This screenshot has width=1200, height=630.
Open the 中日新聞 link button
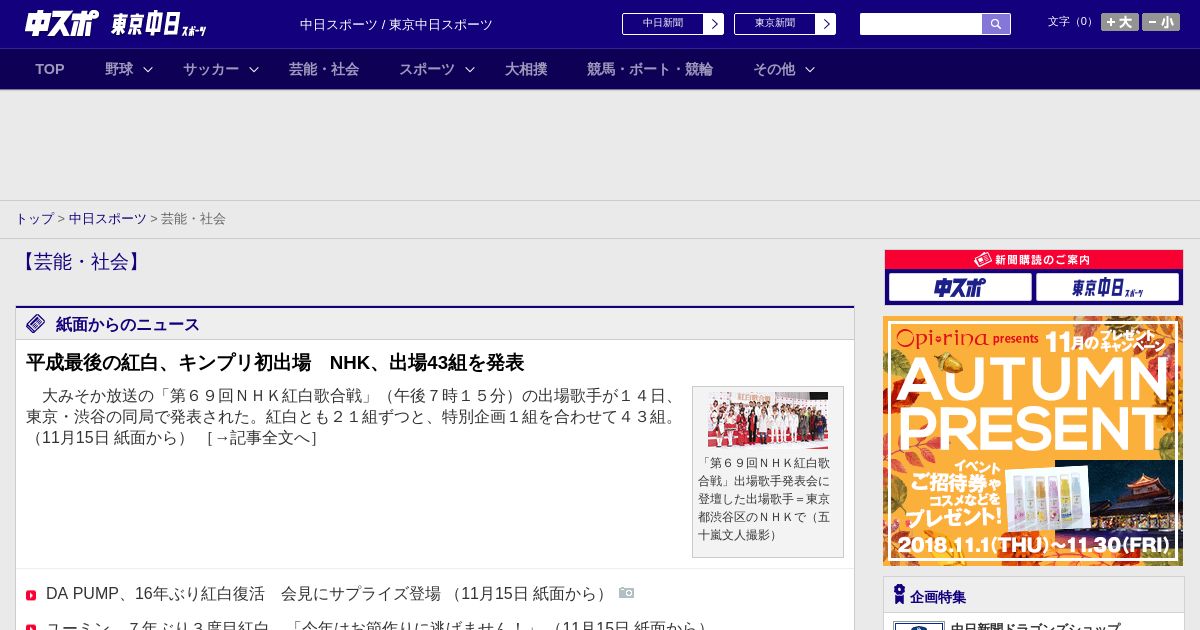pos(662,24)
